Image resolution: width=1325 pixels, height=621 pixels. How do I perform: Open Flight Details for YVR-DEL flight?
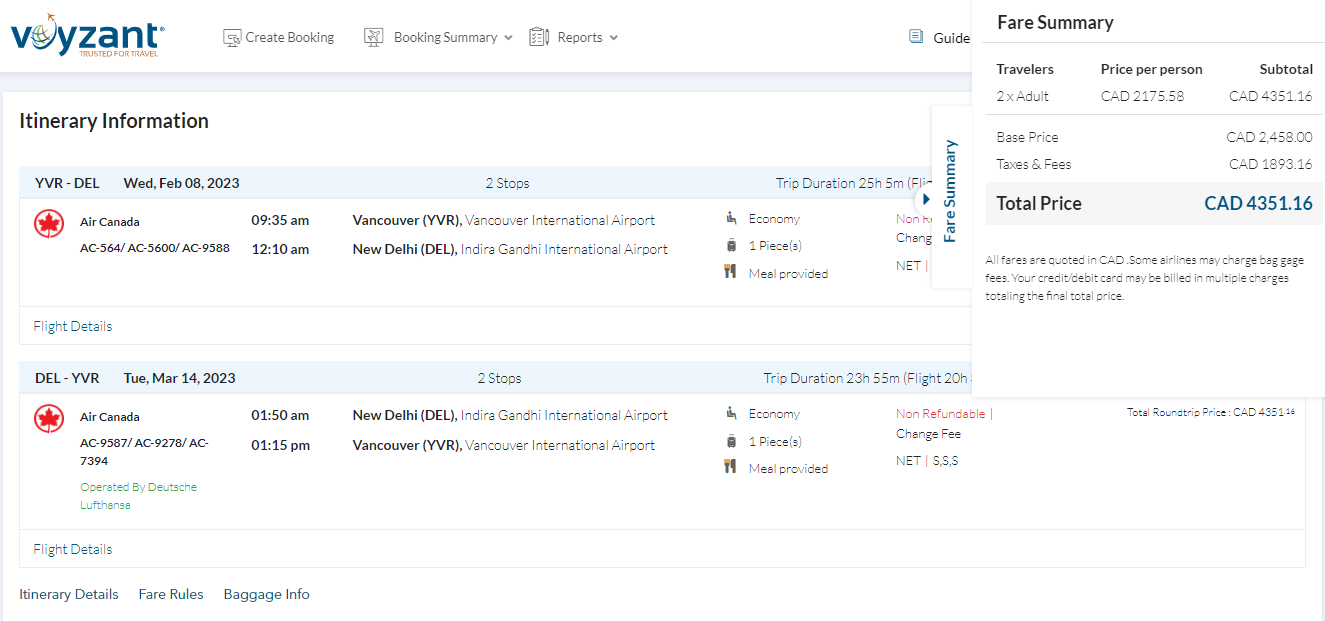(x=73, y=326)
